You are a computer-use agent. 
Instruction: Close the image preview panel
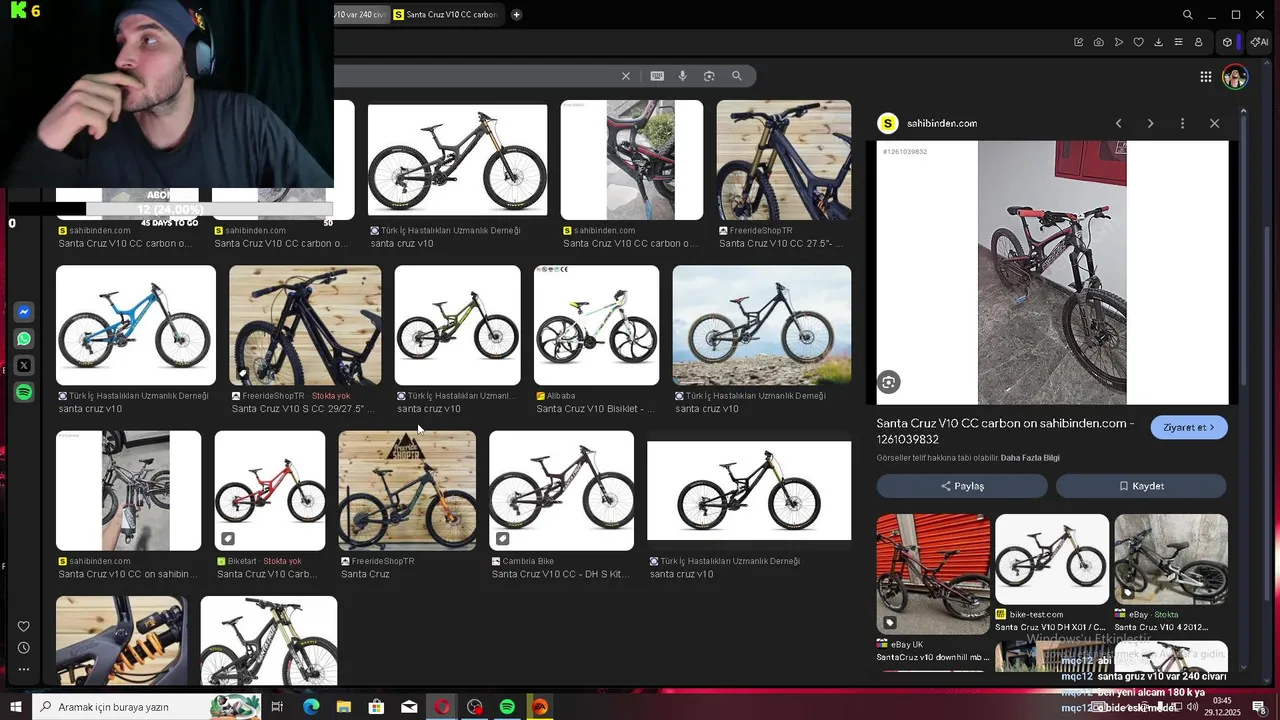click(1214, 123)
